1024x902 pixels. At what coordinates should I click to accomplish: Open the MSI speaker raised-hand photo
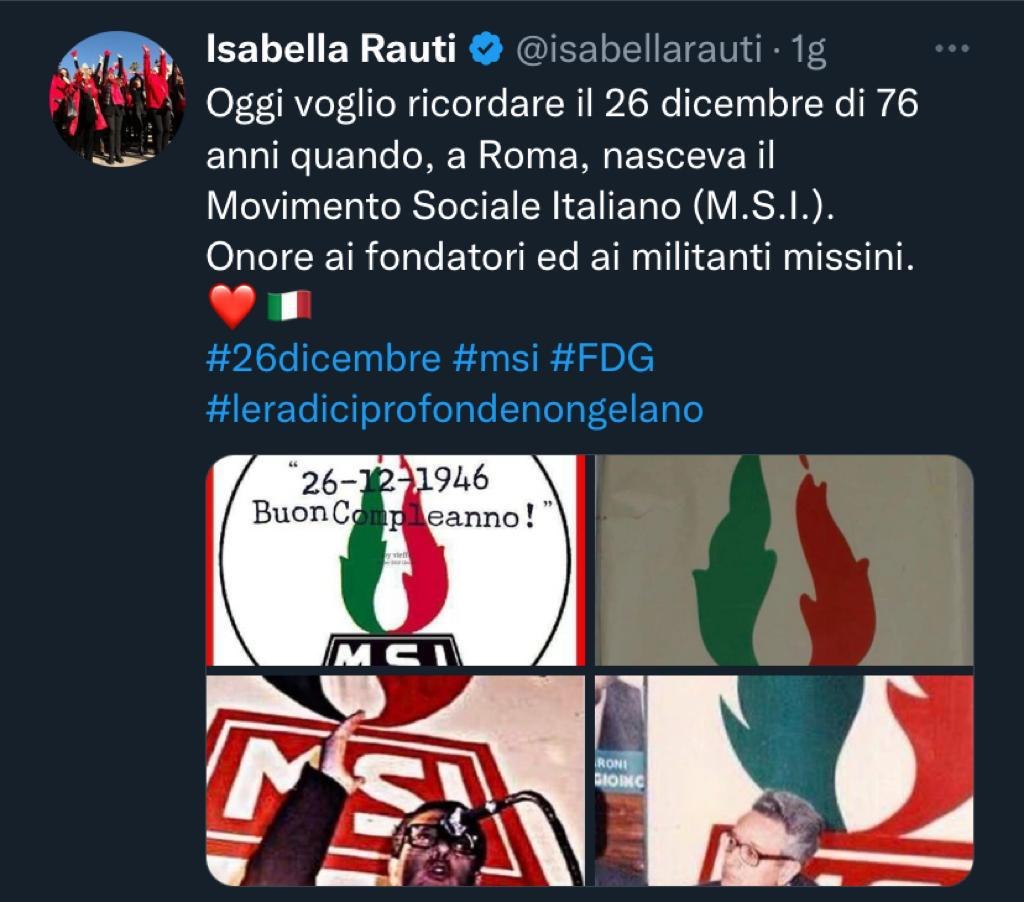click(x=396, y=781)
